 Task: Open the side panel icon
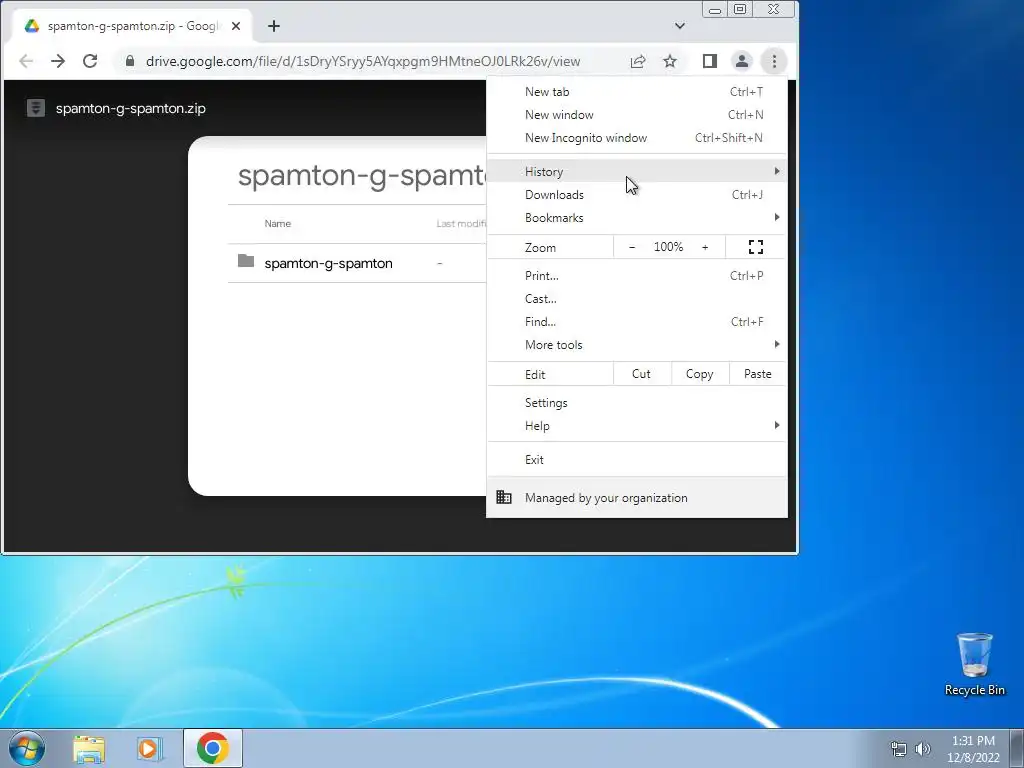click(710, 61)
